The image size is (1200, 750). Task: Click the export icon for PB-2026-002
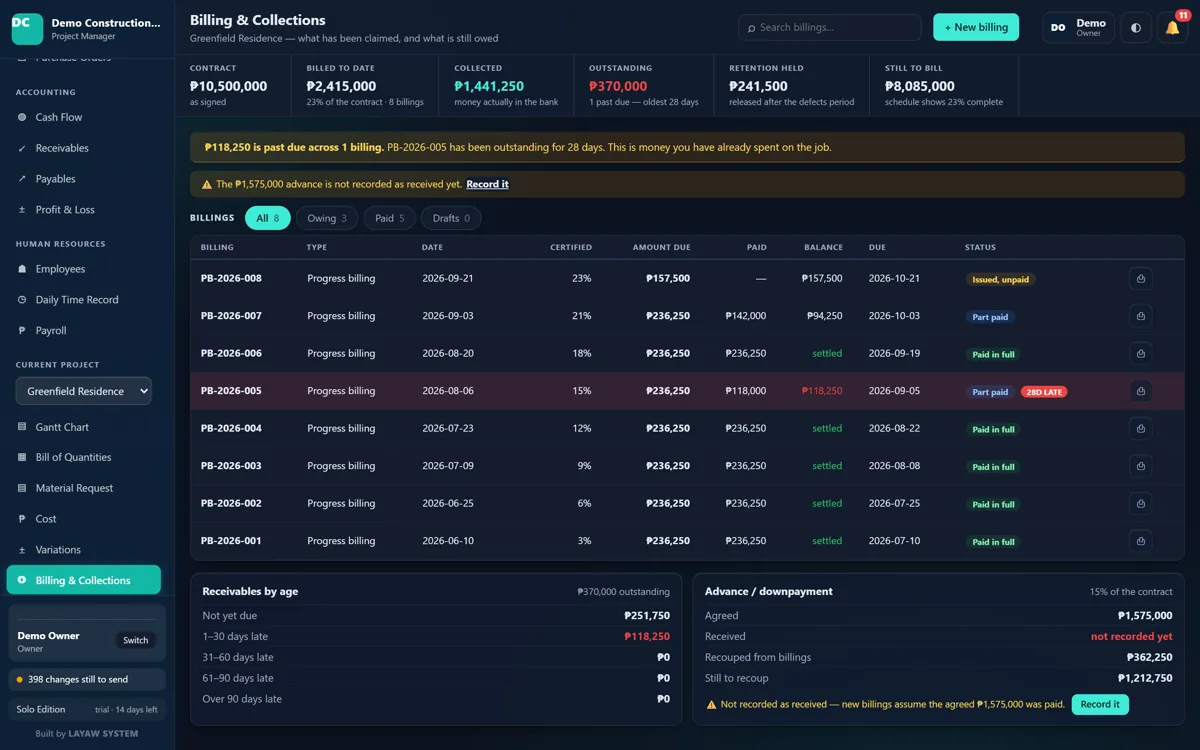click(x=1141, y=504)
